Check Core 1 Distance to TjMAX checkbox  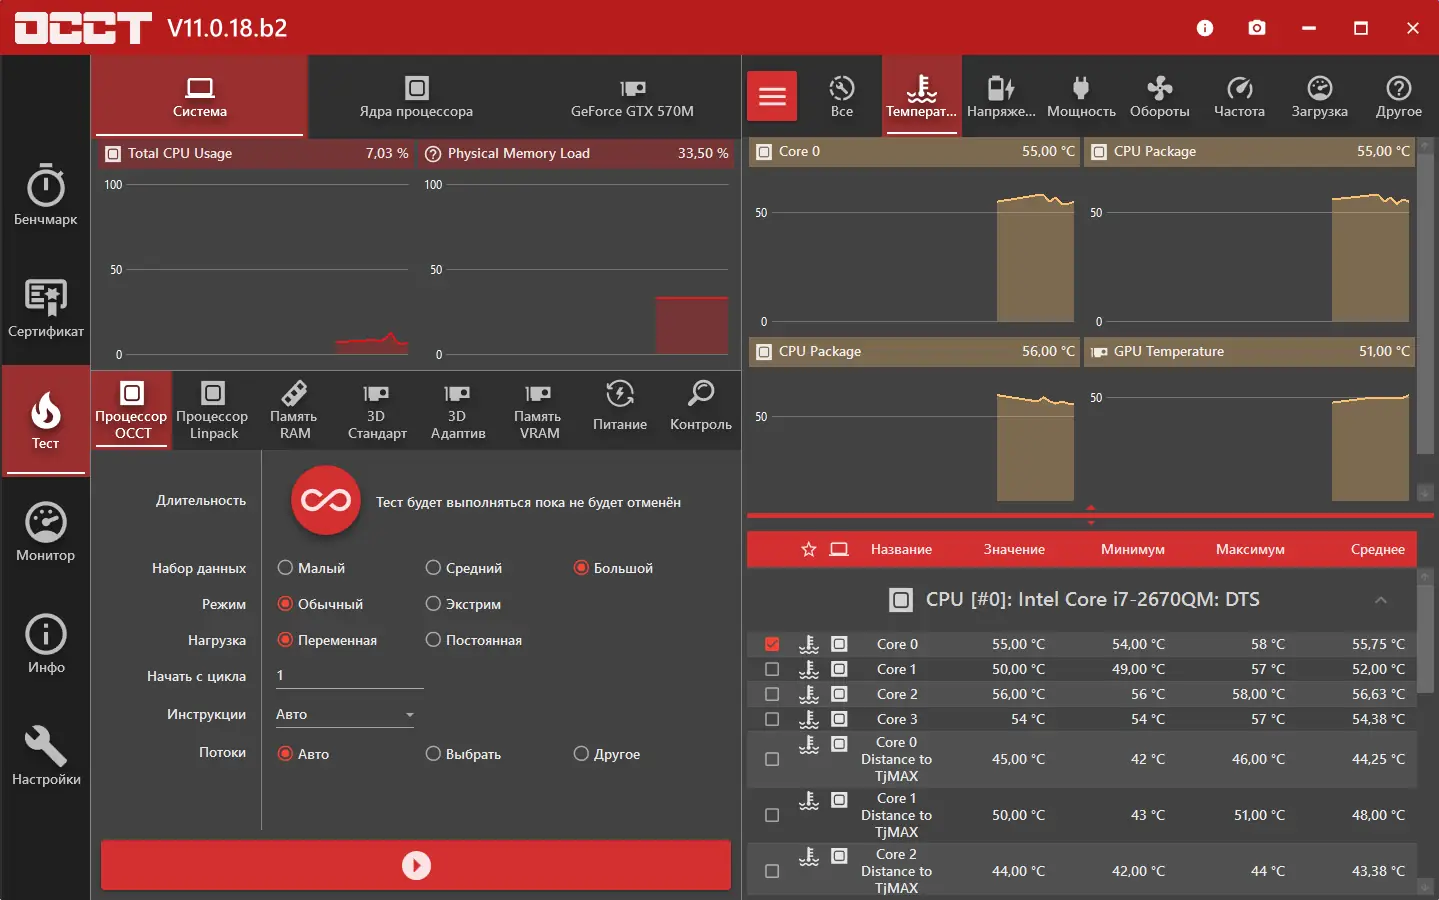(x=772, y=815)
